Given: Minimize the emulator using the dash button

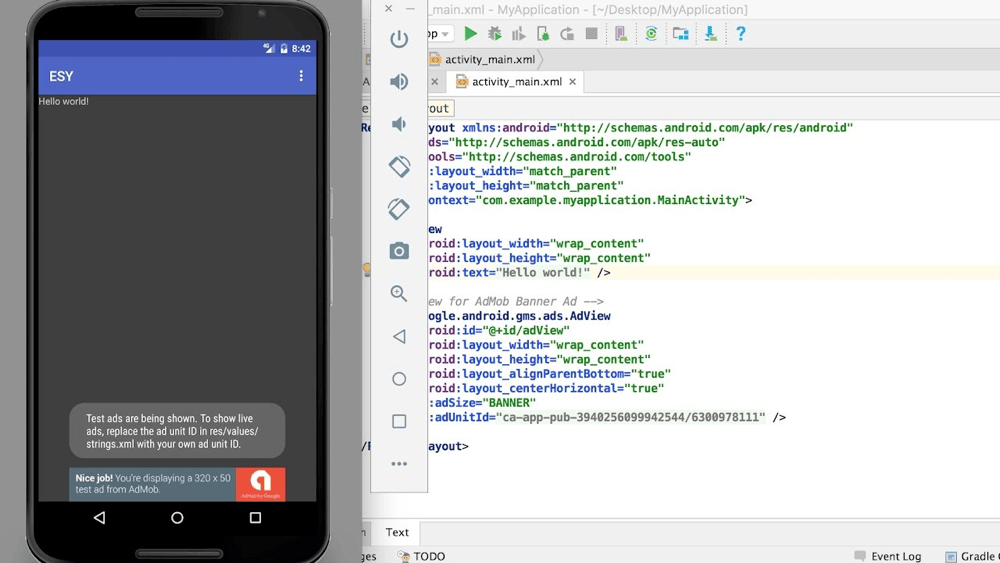Looking at the screenshot, I should [410, 8].
